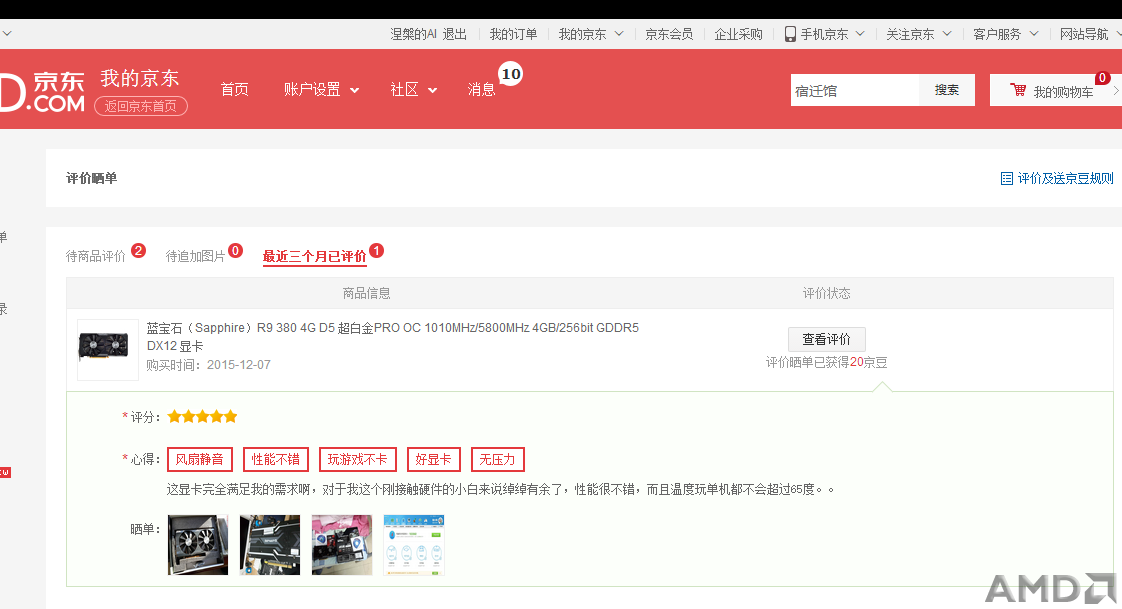Click the cart item count badge
The width and height of the screenshot is (1122, 609).
(1102, 77)
